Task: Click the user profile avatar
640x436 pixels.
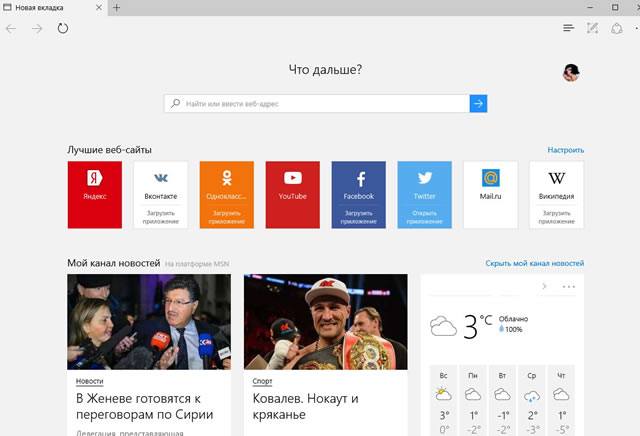Action: point(571,72)
